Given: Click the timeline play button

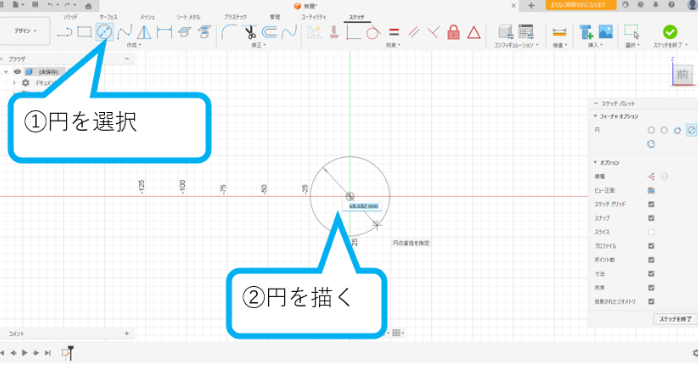Looking at the screenshot, I should click(24, 353).
